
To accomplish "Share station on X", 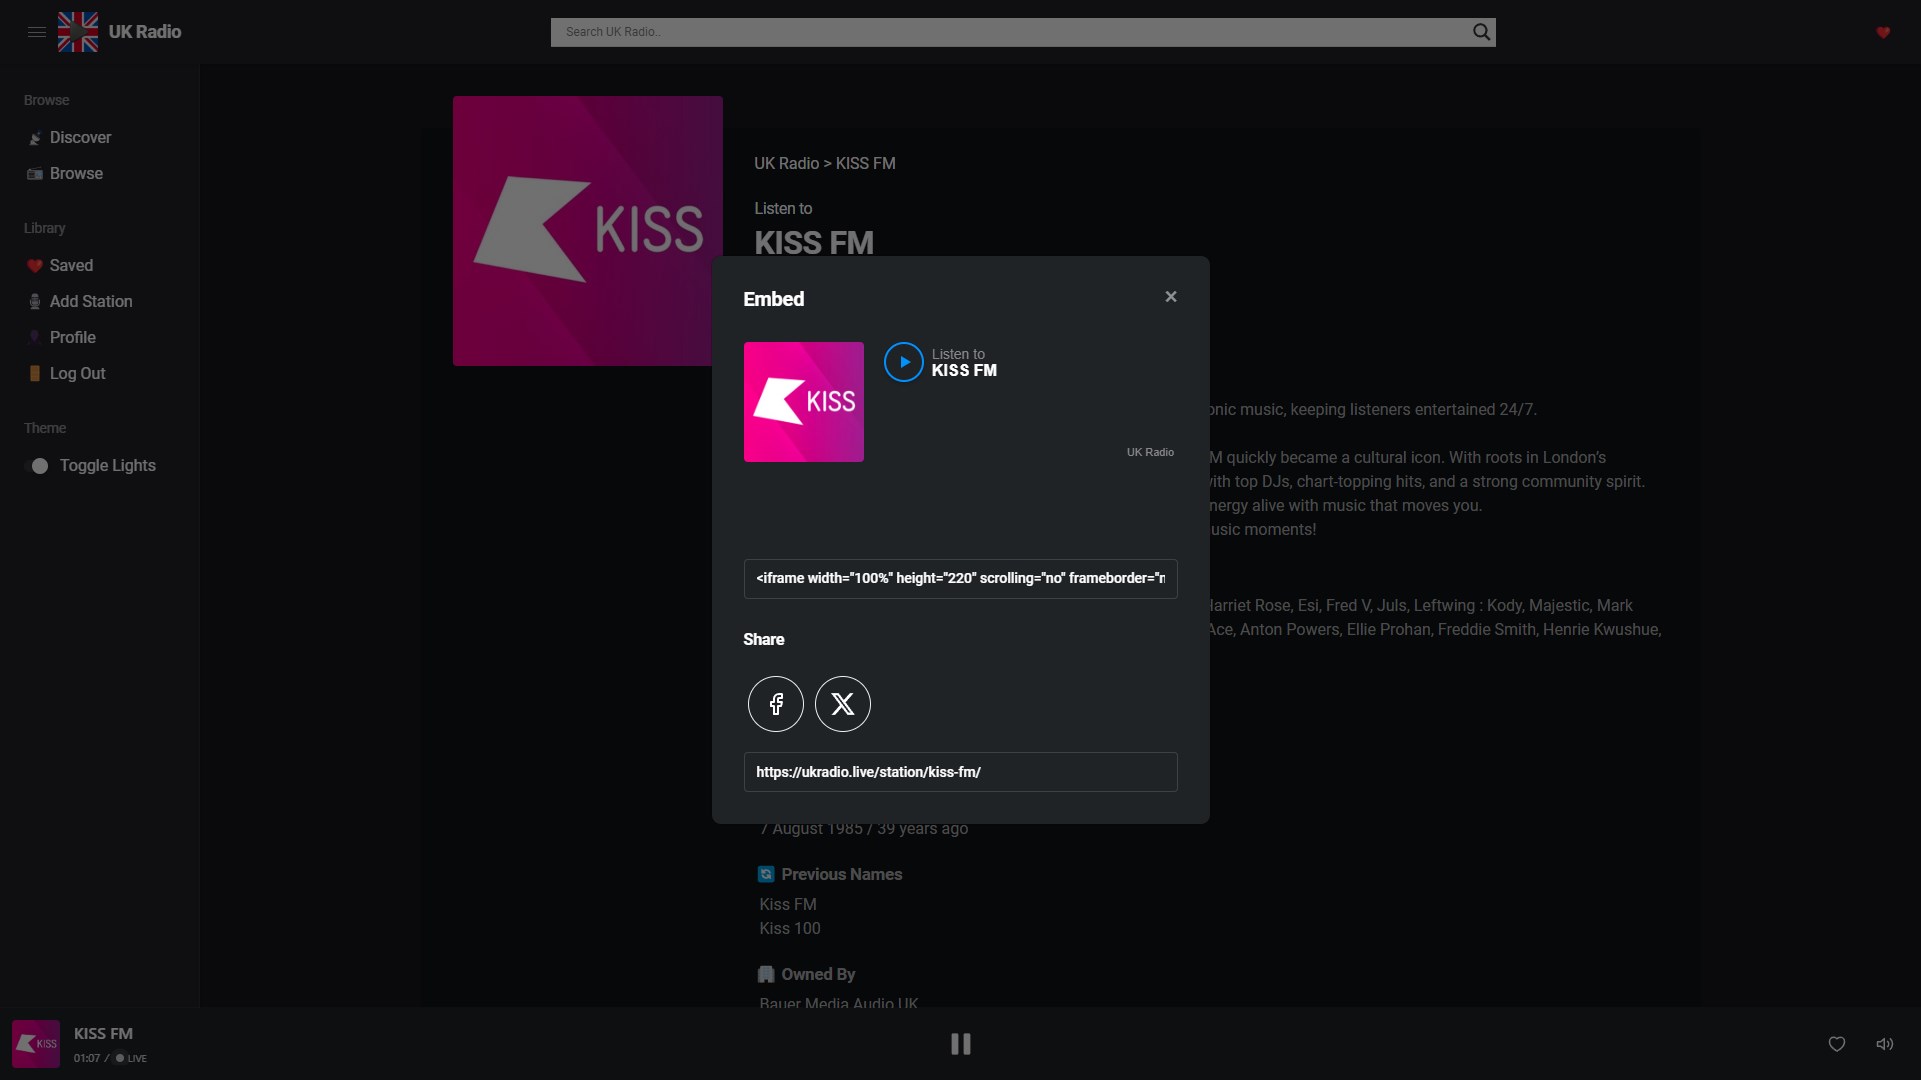I will point(843,704).
